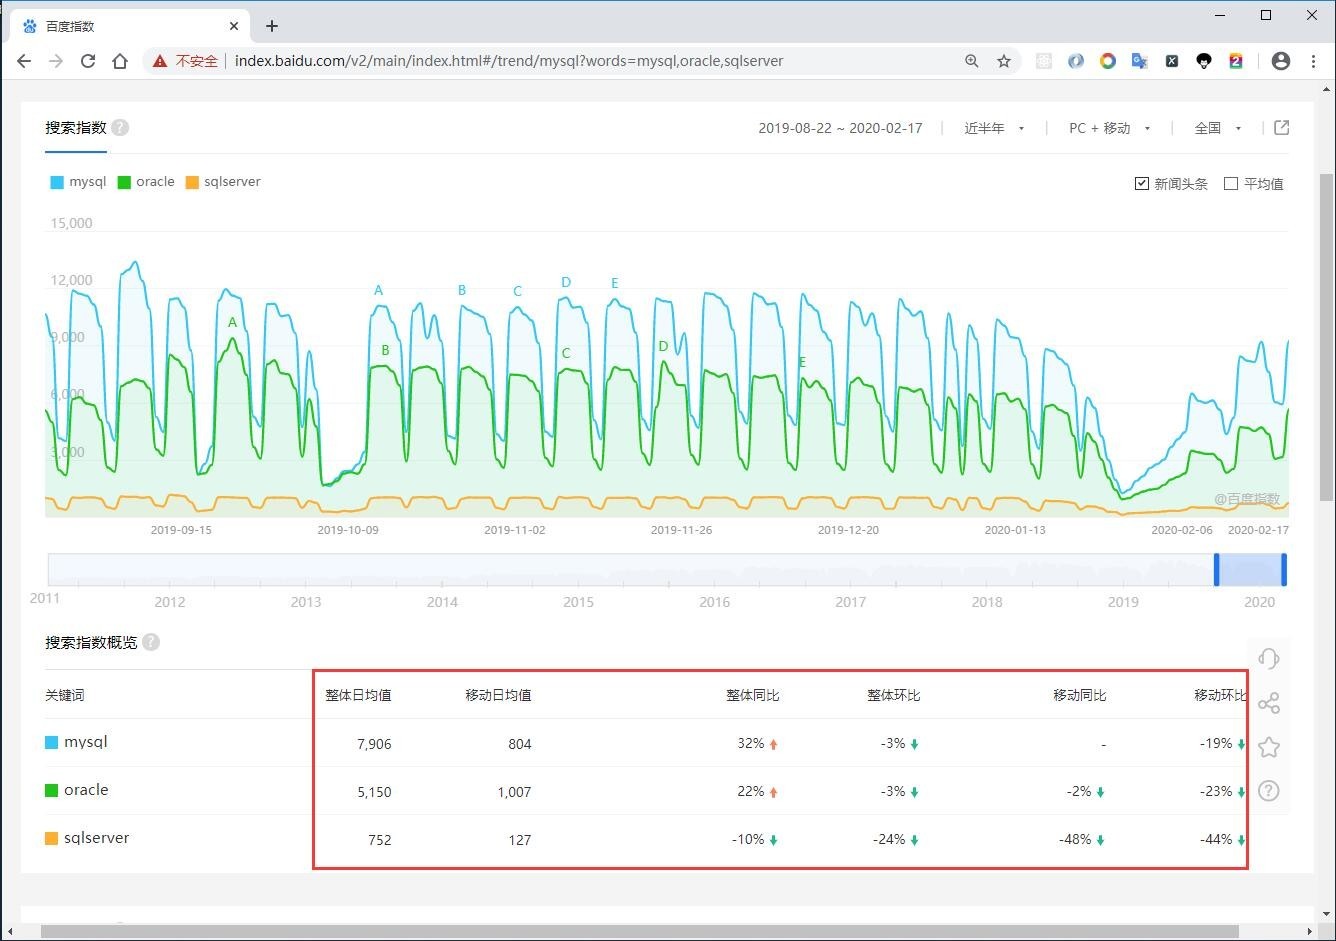Bookmark this page with the star
Screen dimensions: 1336x941
[x=1004, y=61]
